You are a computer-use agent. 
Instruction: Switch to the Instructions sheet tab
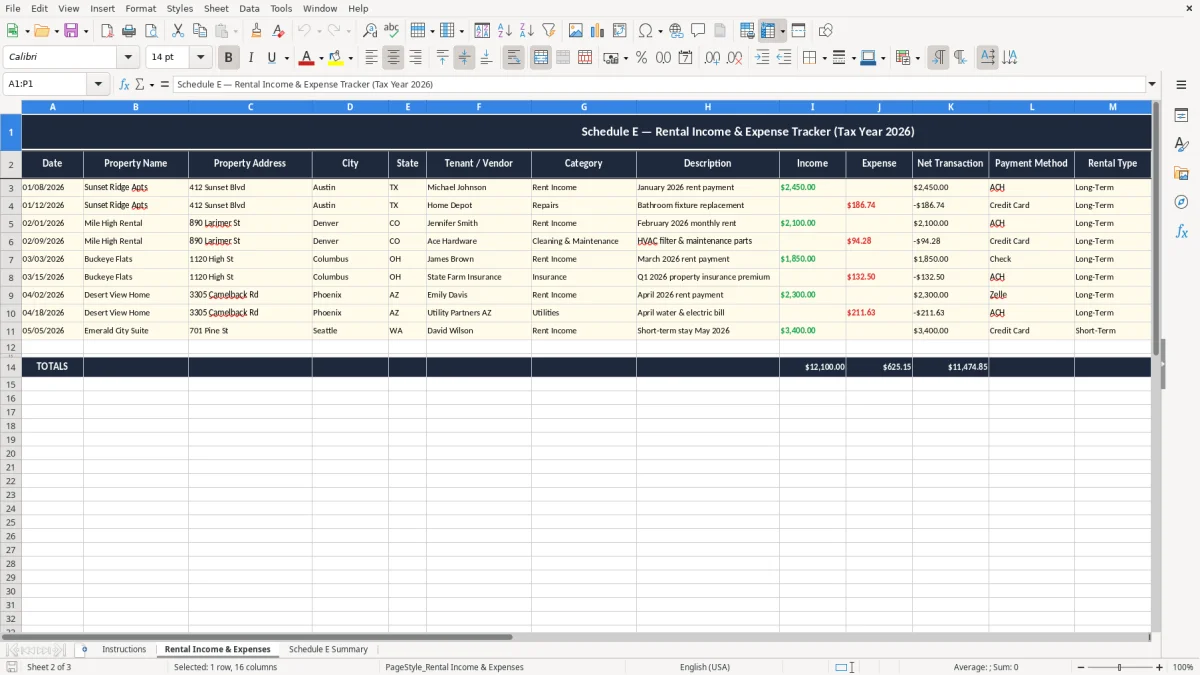(124, 650)
